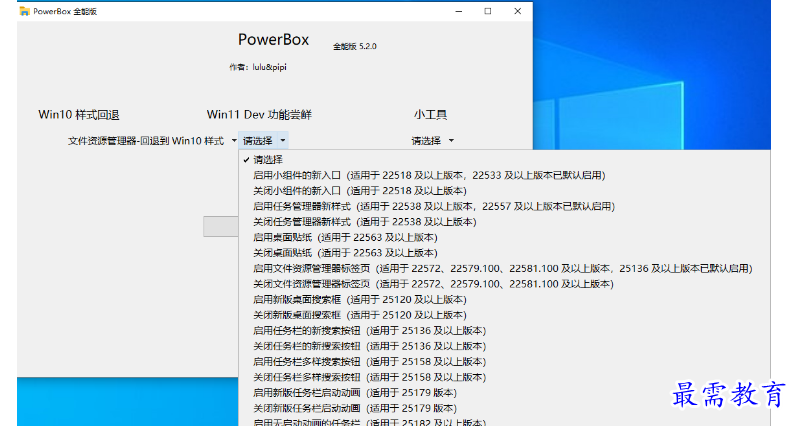Minimize the PowerBox window
Viewport: 794px width, 426px height.
click(x=459, y=11)
